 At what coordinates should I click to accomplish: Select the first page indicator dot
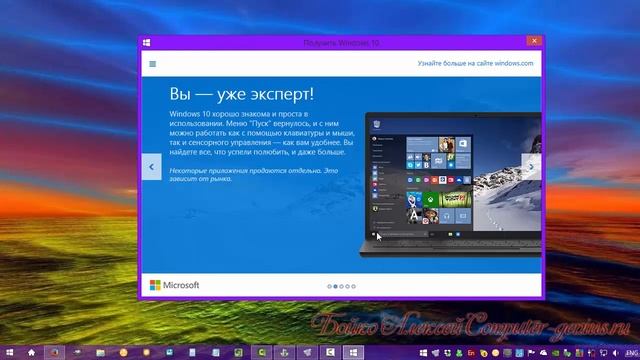click(329, 287)
